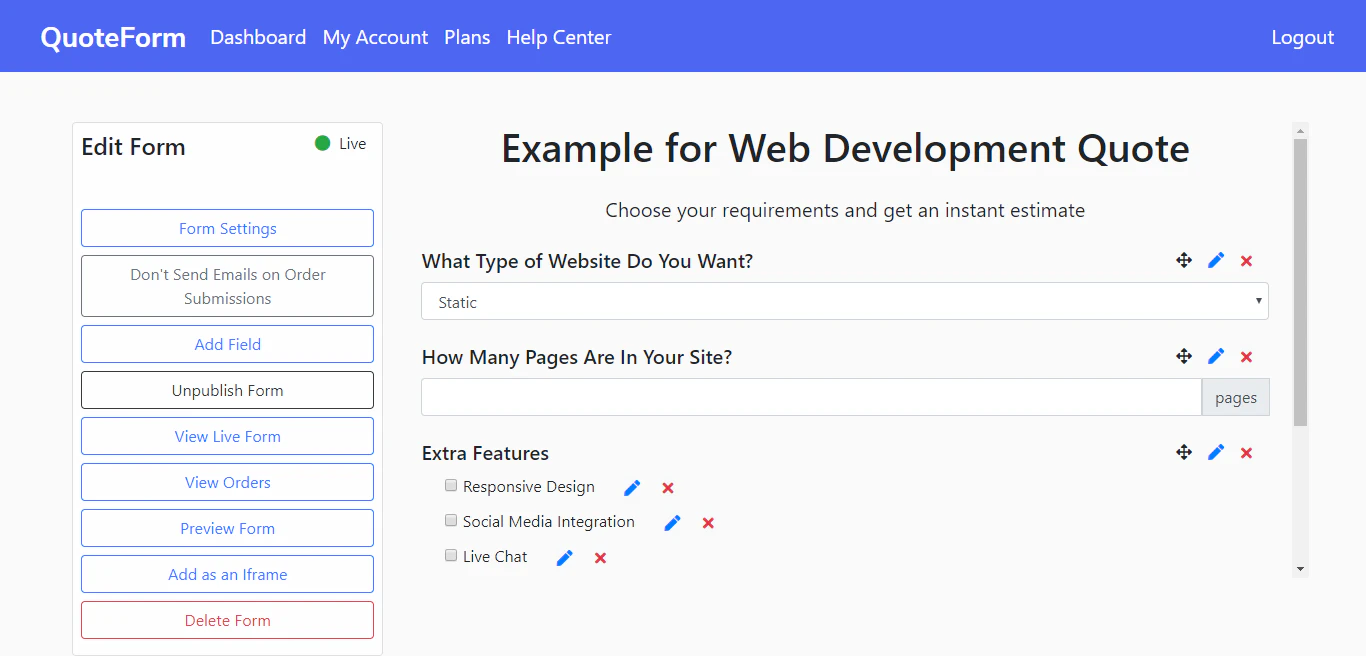Edit the Extra Features section
This screenshot has height=656, width=1366.
point(1216,452)
